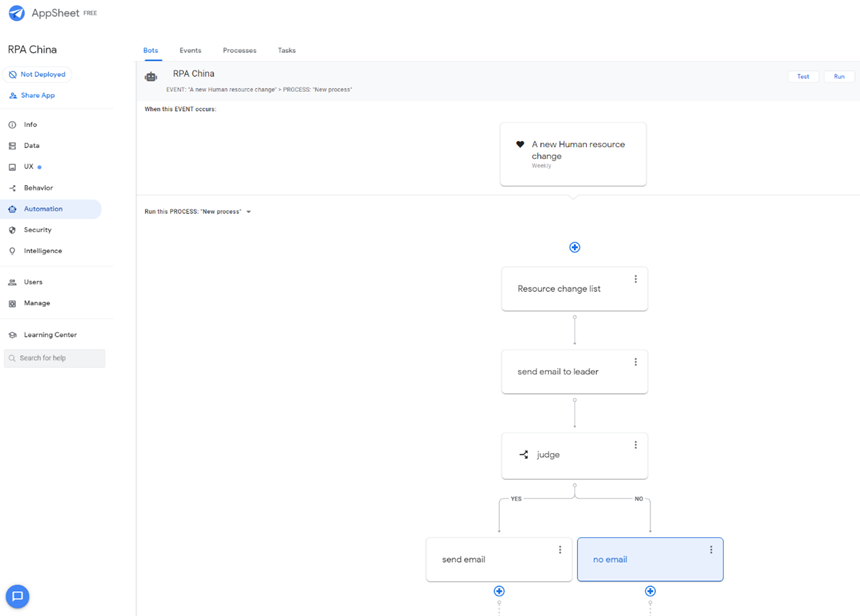
Task: Open the Learning Center cap icon
Action: (x=12, y=335)
